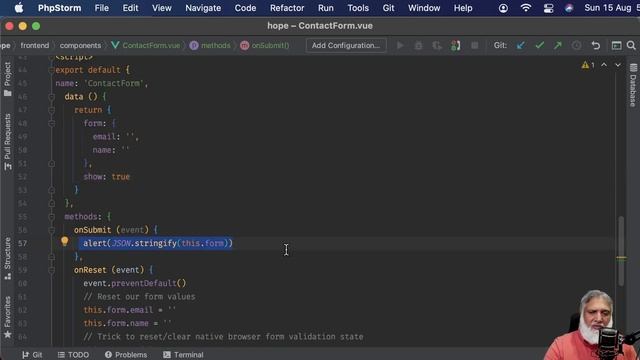The image size is (640, 360).
Task: Collapse the data () function fold
Action: coord(51,97)
